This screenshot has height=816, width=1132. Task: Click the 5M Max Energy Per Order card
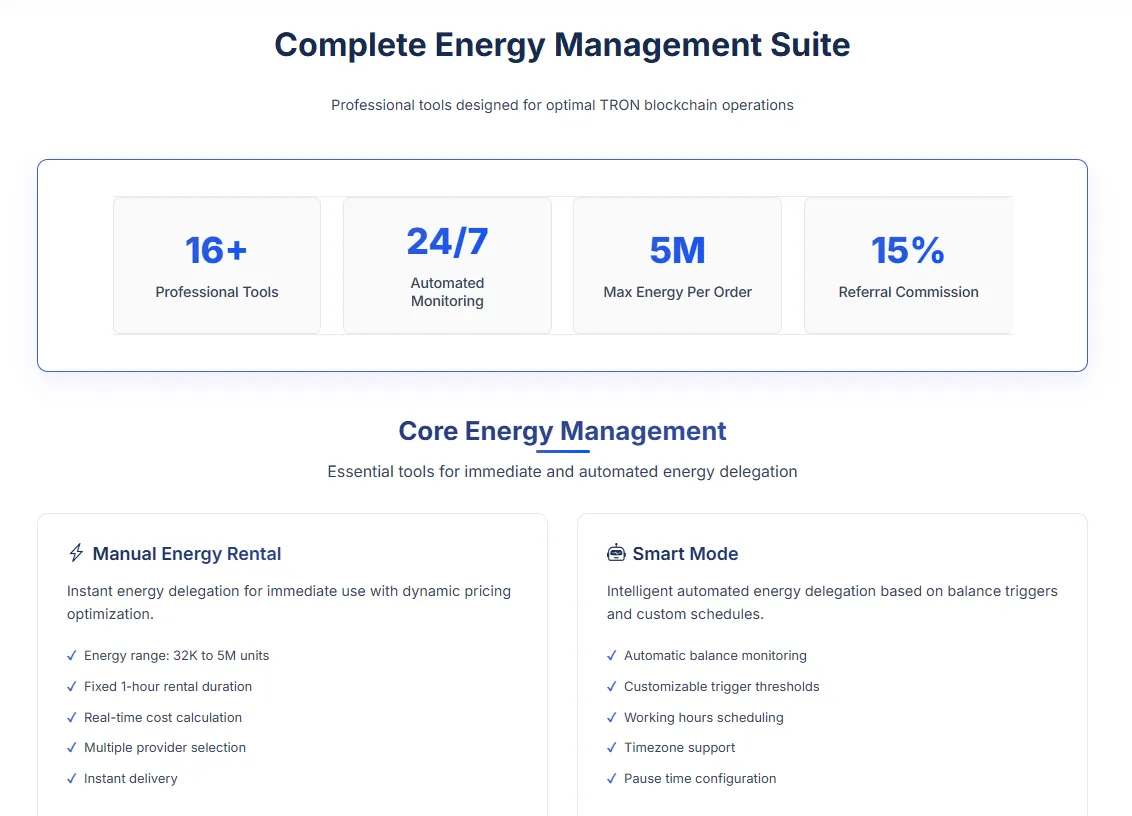click(677, 265)
